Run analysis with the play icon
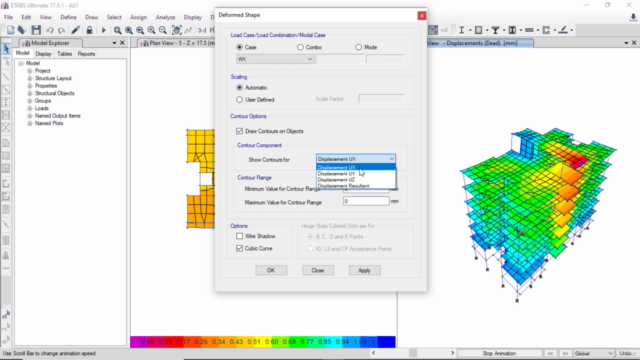Viewport: 640px width, 360px height. (103, 30)
